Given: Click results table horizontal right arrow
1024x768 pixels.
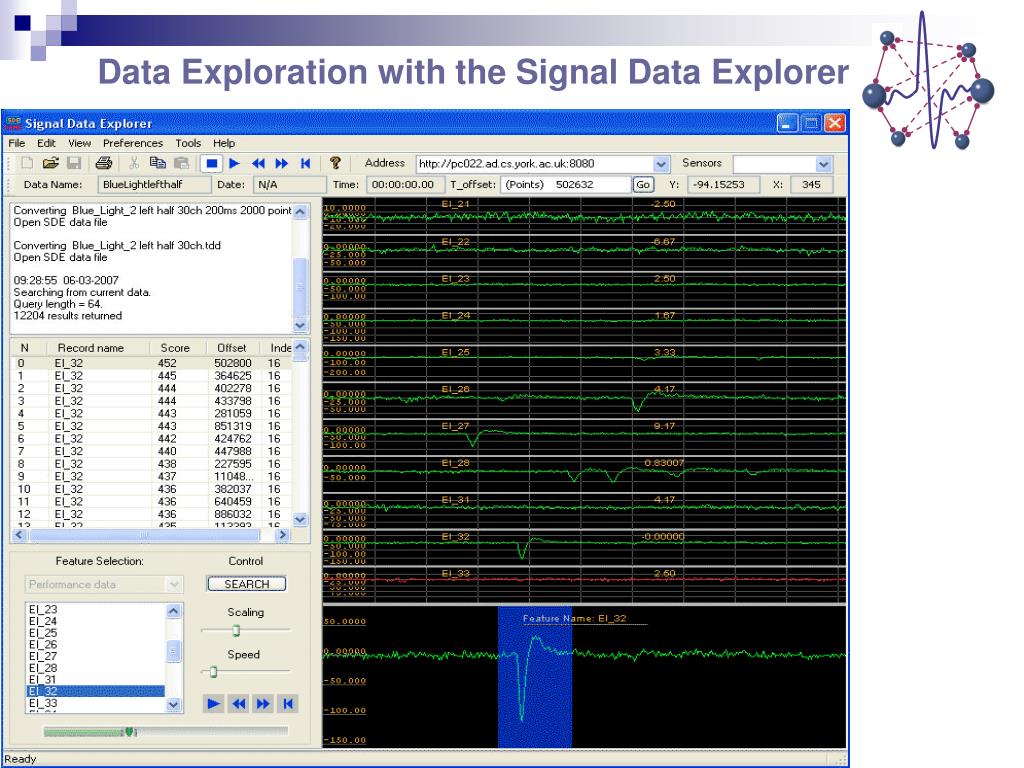Looking at the screenshot, I should point(282,535).
